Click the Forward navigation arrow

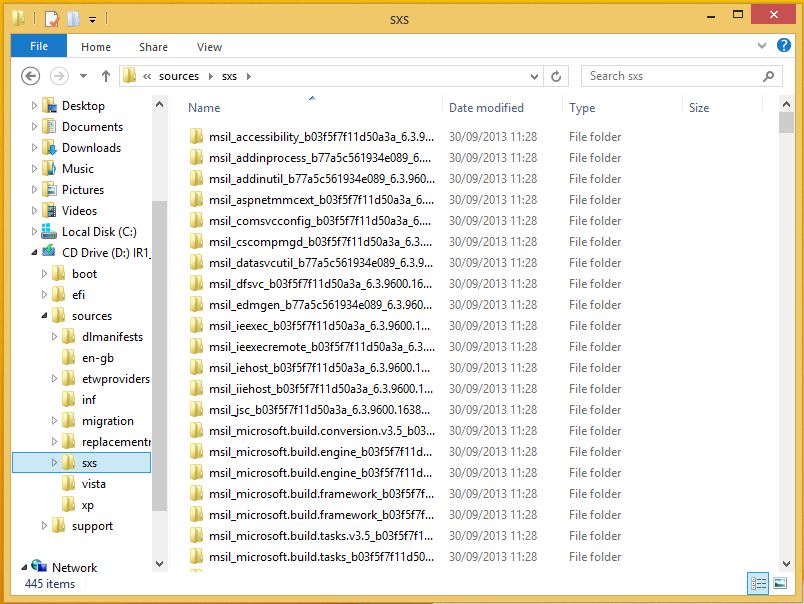click(x=59, y=76)
